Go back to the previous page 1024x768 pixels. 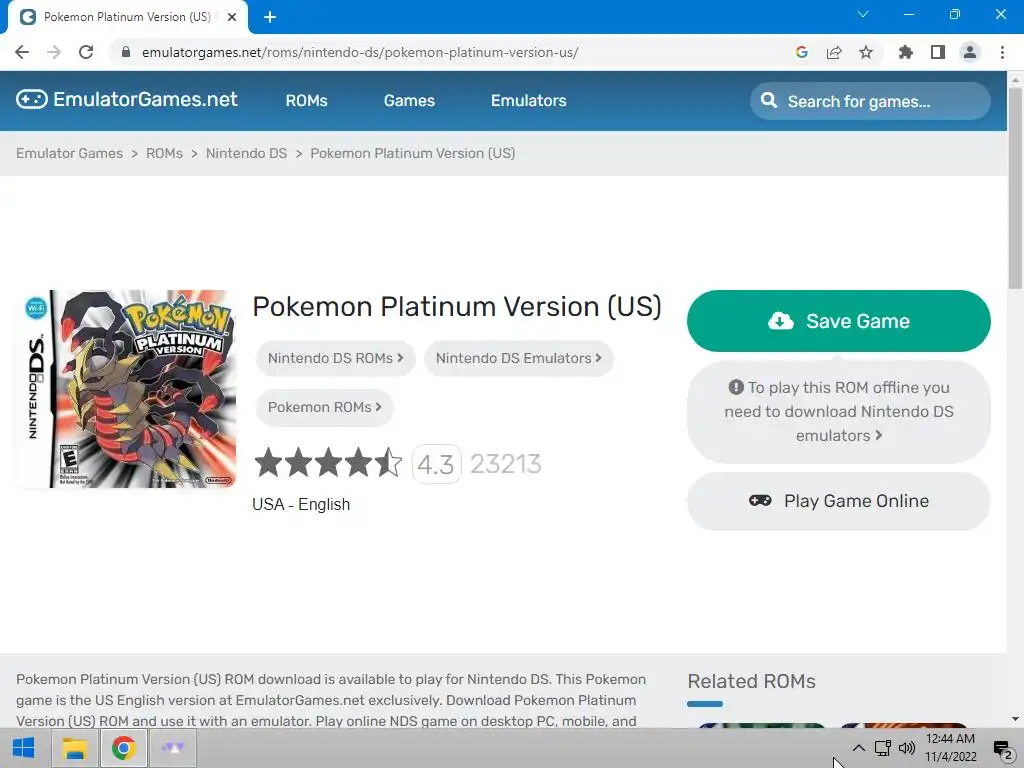[x=22, y=52]
